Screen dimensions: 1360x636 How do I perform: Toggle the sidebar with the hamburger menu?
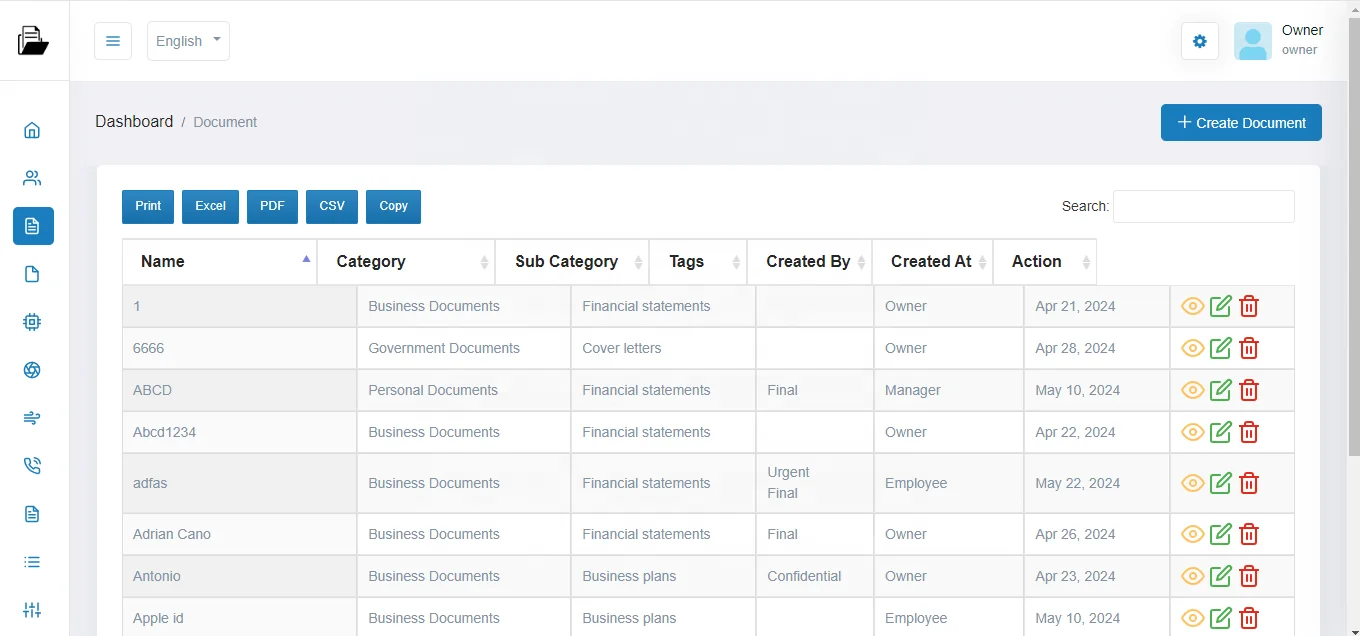point(112,41)
